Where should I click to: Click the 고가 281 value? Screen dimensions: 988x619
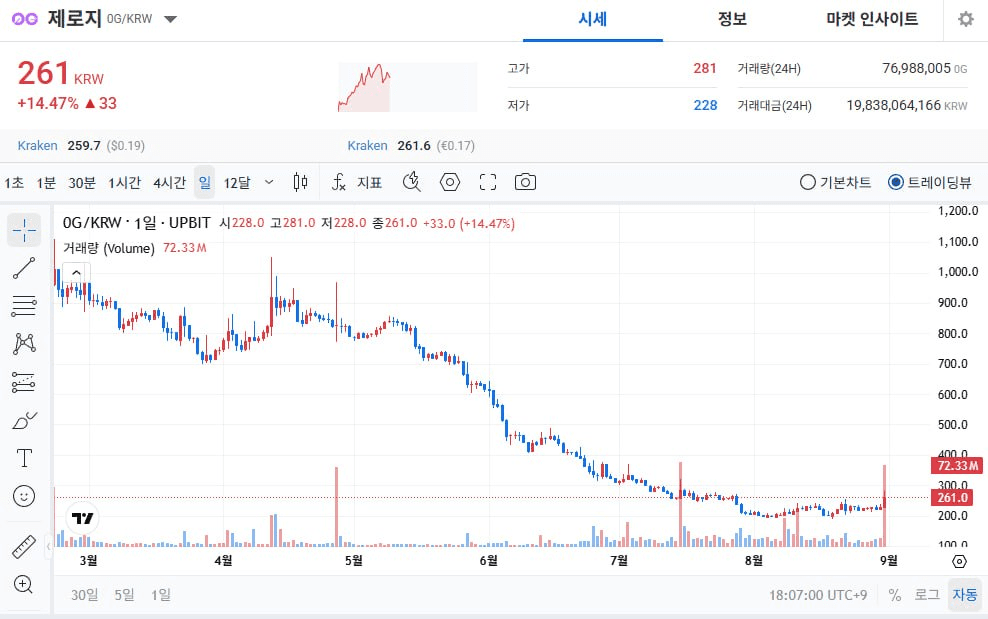704,68
